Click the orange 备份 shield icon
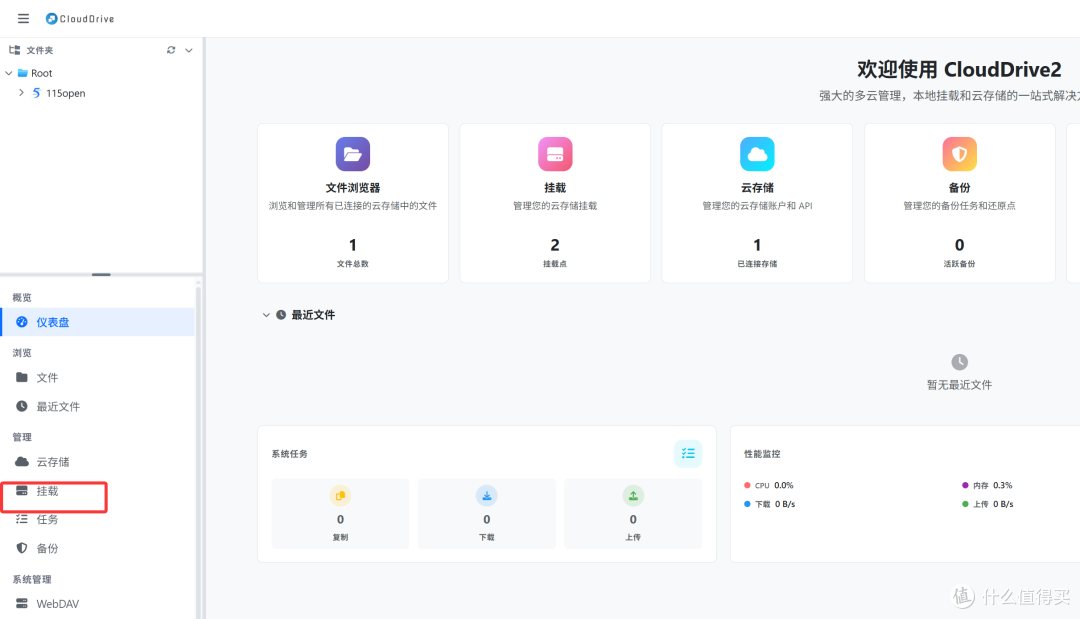 [959, 154]
